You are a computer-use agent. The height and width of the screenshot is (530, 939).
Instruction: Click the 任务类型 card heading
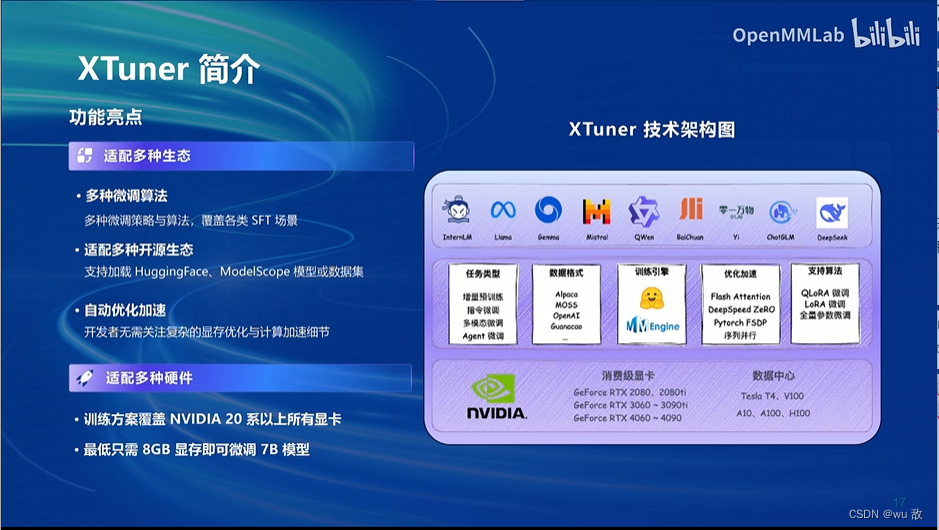483,274
